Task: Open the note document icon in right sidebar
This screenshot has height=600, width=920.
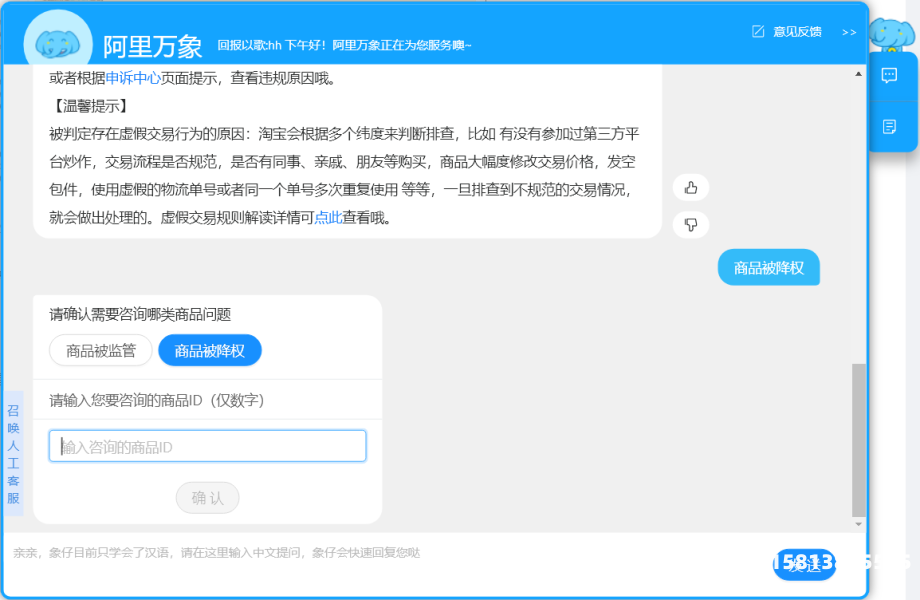Action: 889,126
